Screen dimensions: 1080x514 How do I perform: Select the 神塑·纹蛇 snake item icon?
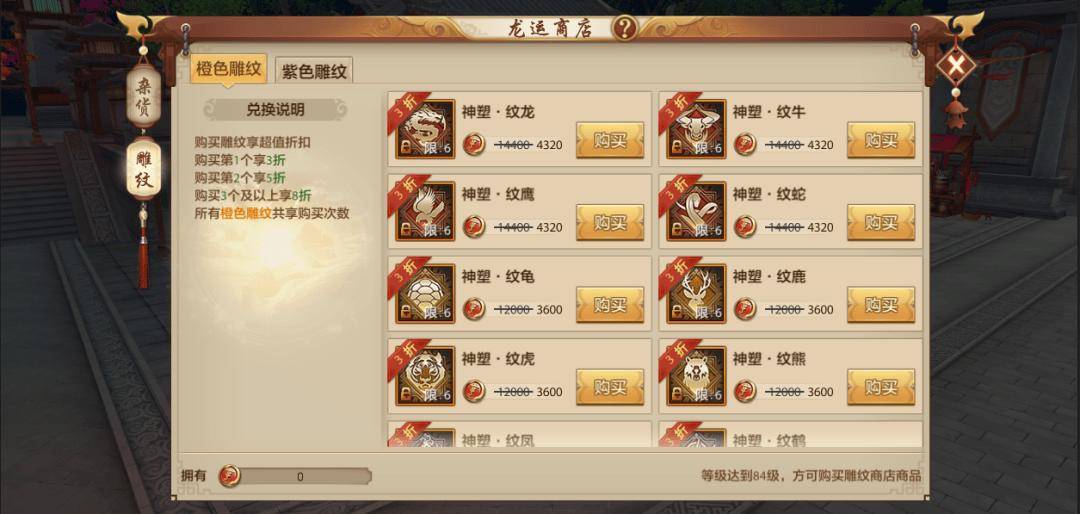point(696,212)
